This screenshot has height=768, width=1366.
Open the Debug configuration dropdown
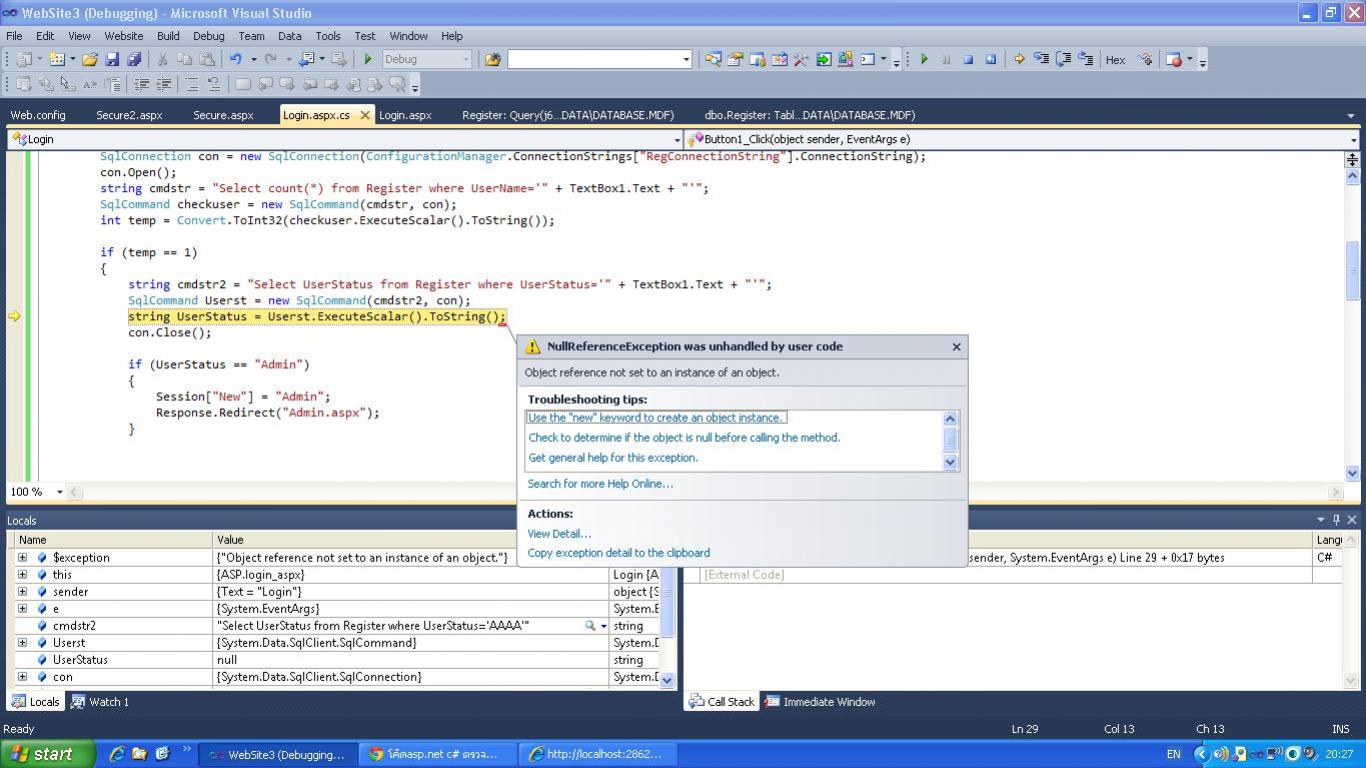coord(466,60)
